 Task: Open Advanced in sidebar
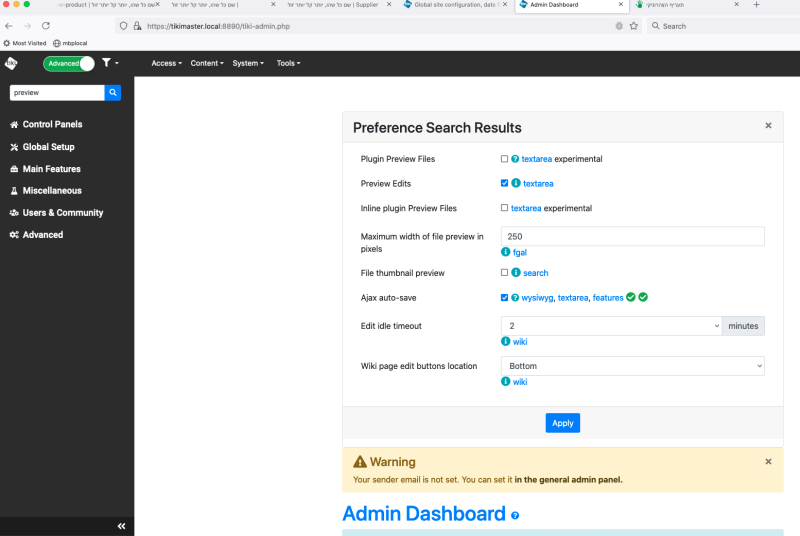click(x=37, y=235)
